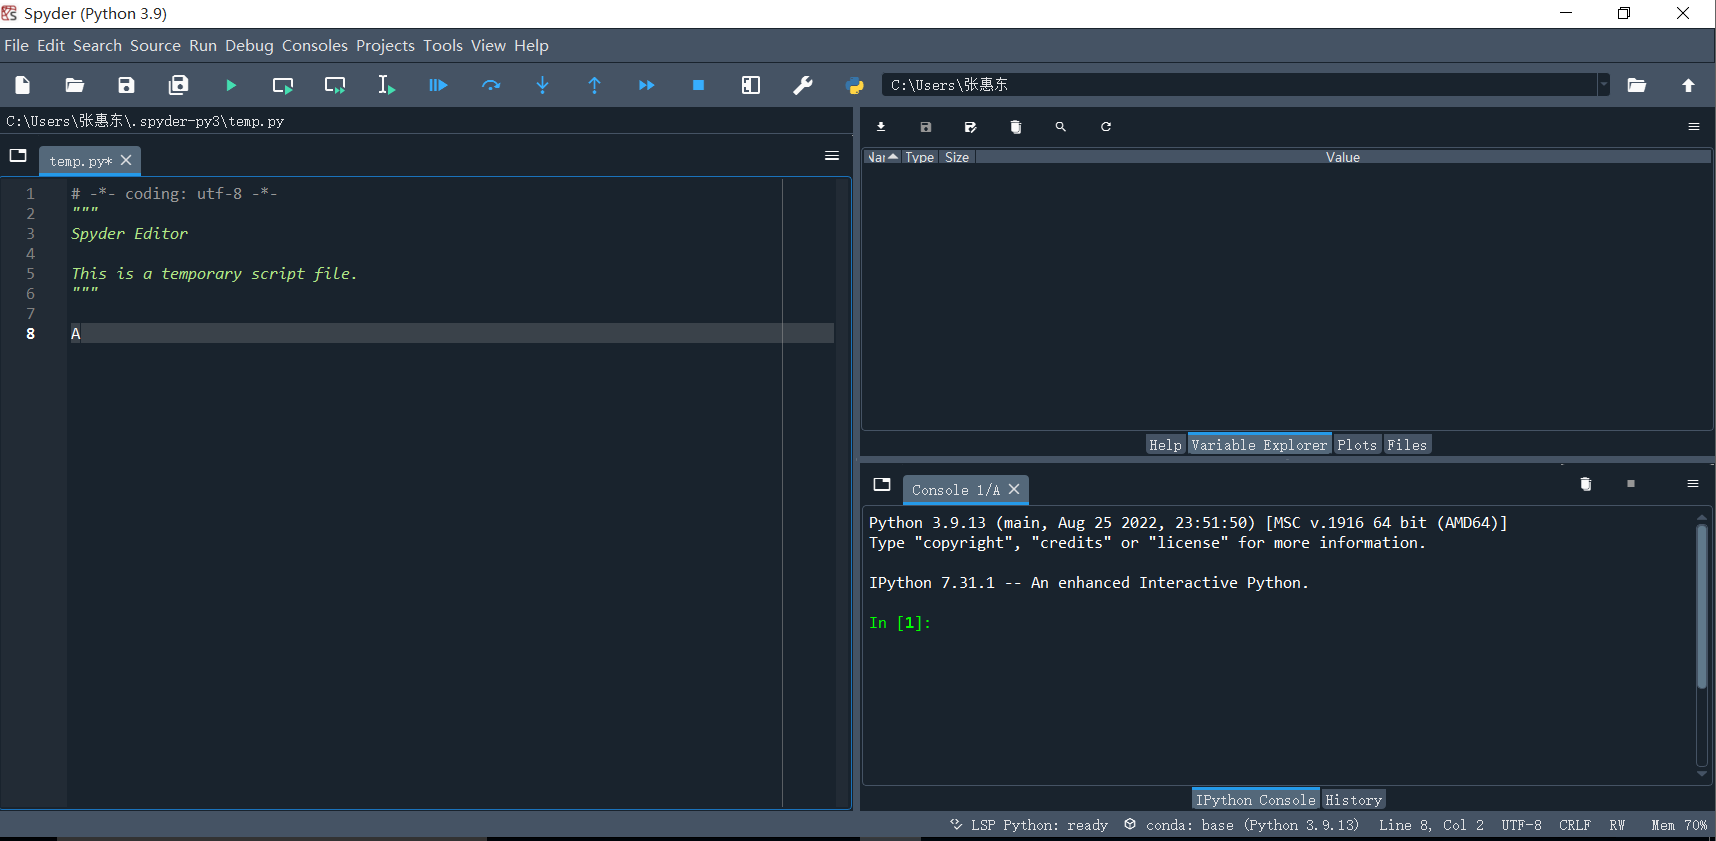Screen dimensions: 1716x841
Task: Run current cell and advance
Action: pyautogui.click(x=335, y=85)
